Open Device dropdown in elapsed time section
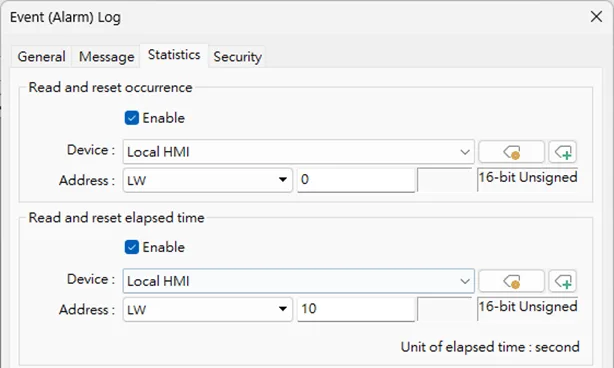The width and height of the screenshot is (614, 368). tap(298, 281)
